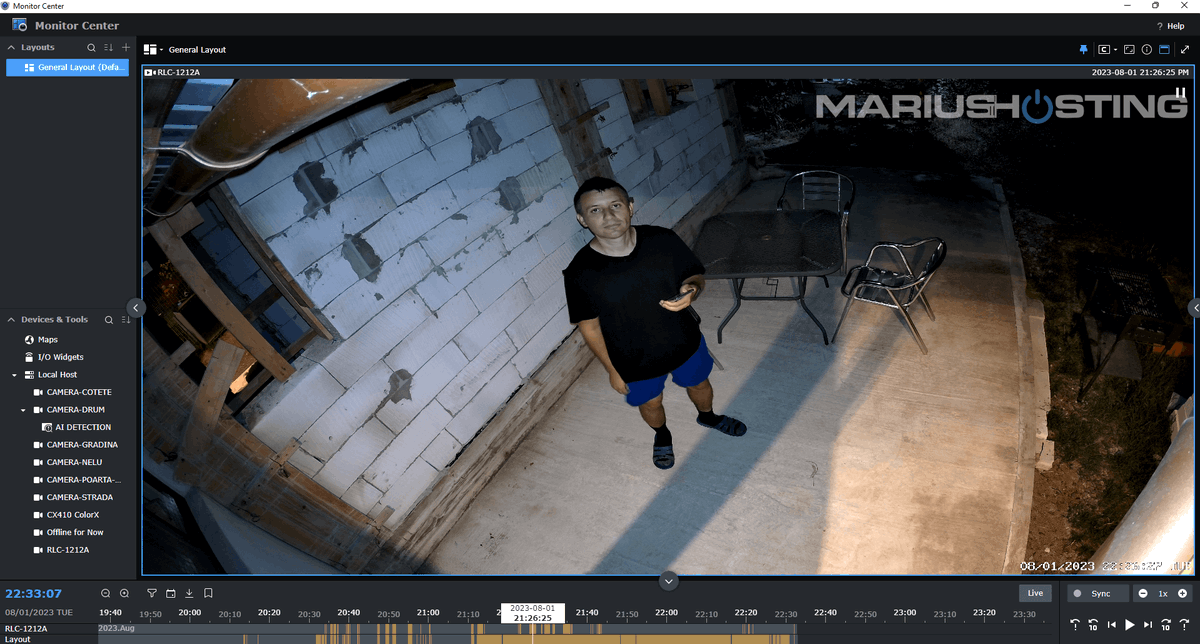Add a bookmark using the bookmark icon
This screenshot has height=644, width=1200.
[x=207, y=593]
